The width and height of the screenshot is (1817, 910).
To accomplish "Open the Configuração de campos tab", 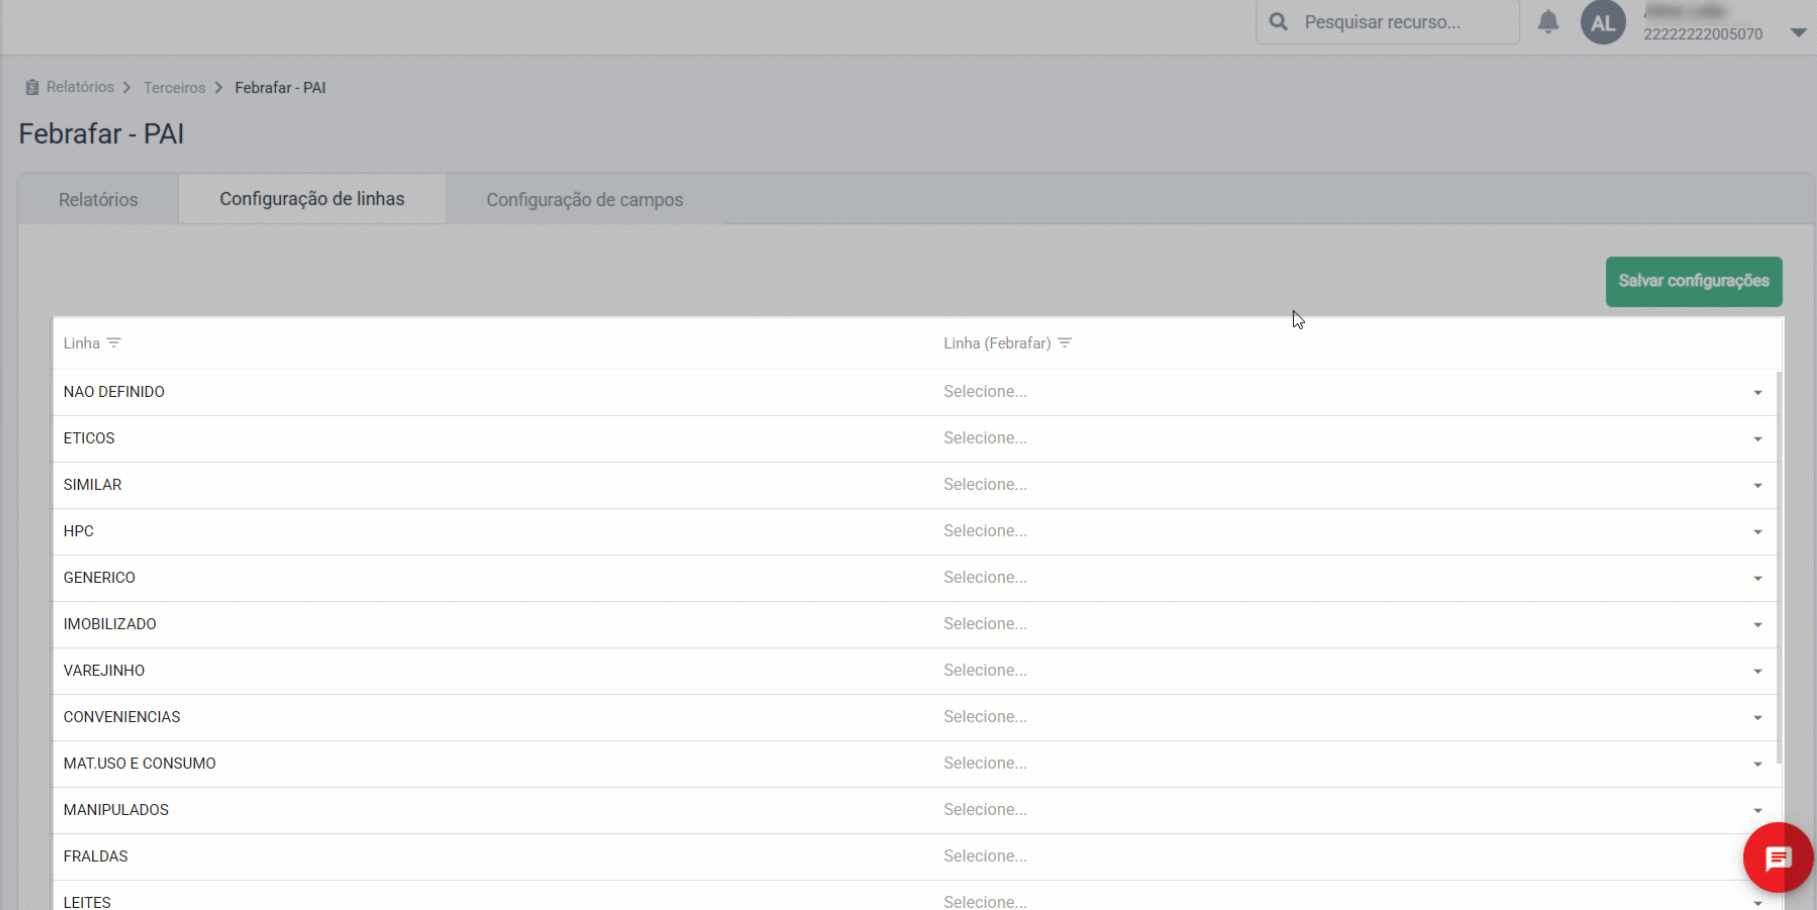I will 585,199.
